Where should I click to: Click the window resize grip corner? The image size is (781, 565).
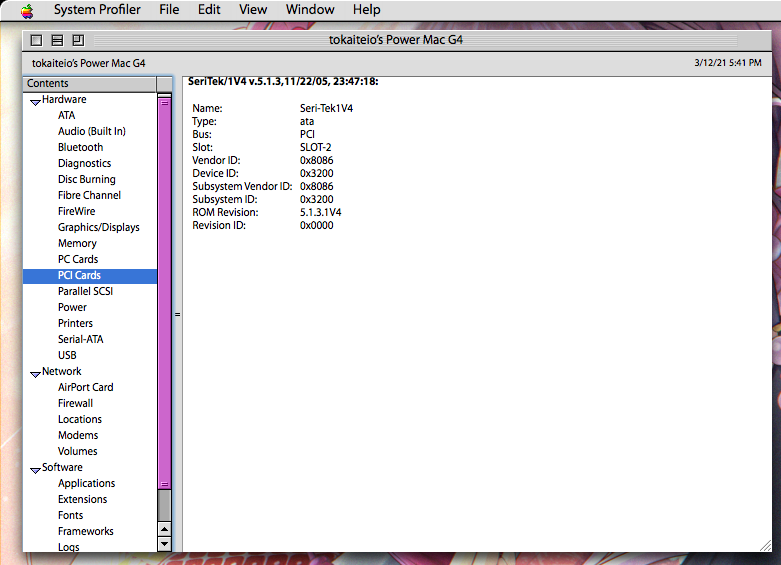click(x=766, y=546)
